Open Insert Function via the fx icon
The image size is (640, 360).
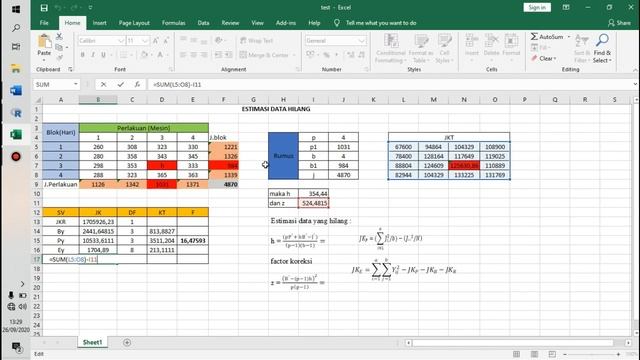[137, 84]
